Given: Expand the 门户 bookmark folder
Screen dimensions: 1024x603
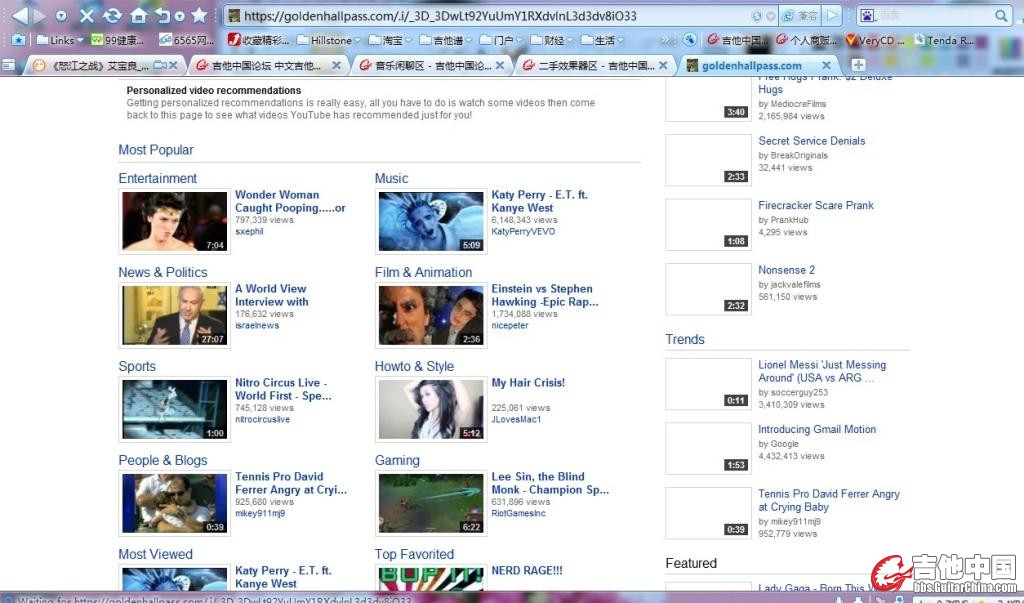Looking at the screenshot, I should [502, 41].
